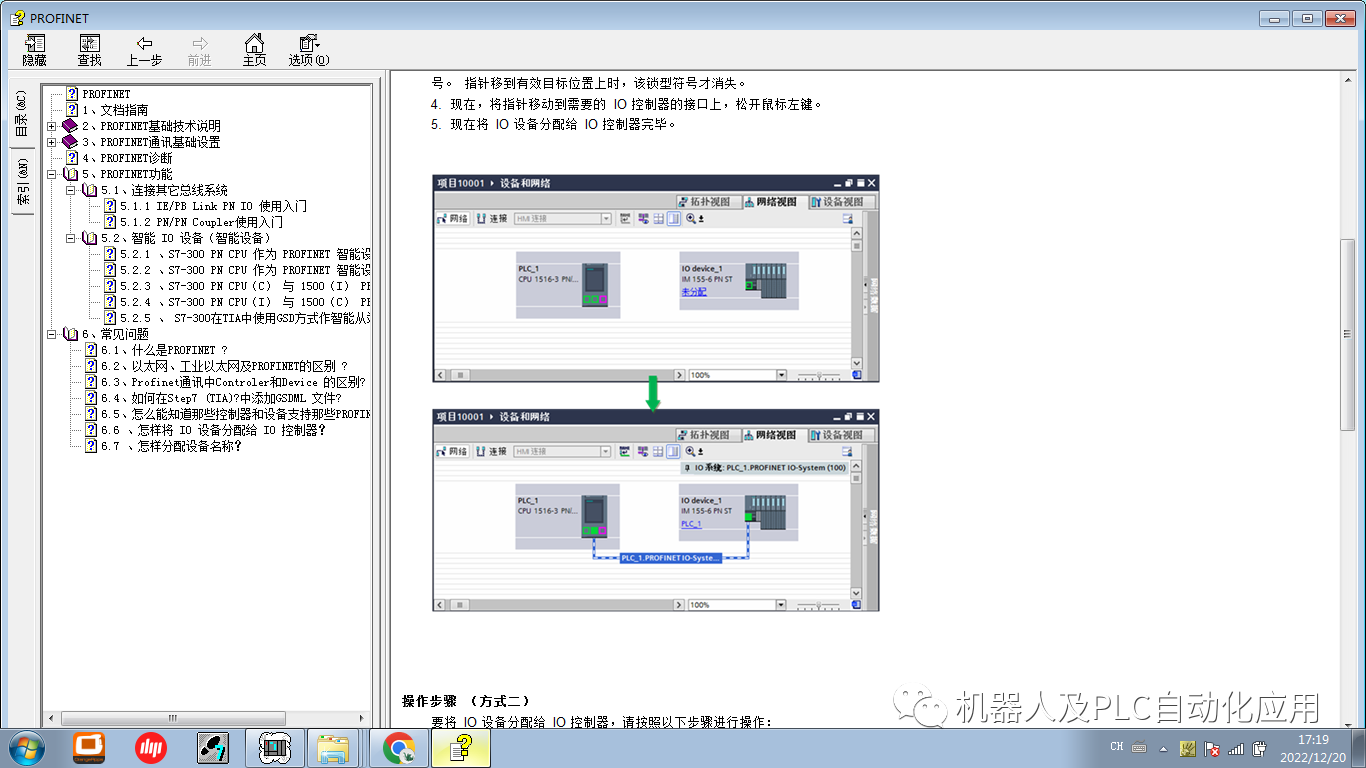Viewport: 1366px width, 768px height.
Task: Open the Windows Start menu
Action: click(x=27, y=748)
